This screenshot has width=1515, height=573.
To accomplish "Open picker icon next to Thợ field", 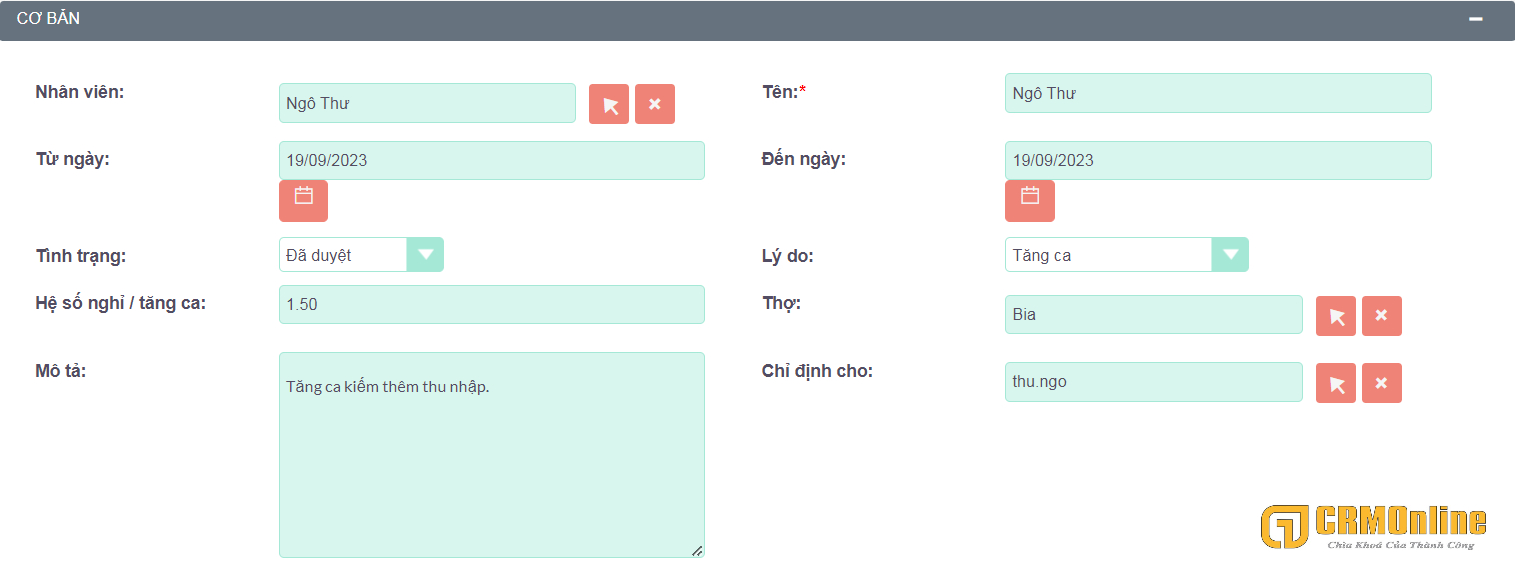I will tap(1336, 316).
